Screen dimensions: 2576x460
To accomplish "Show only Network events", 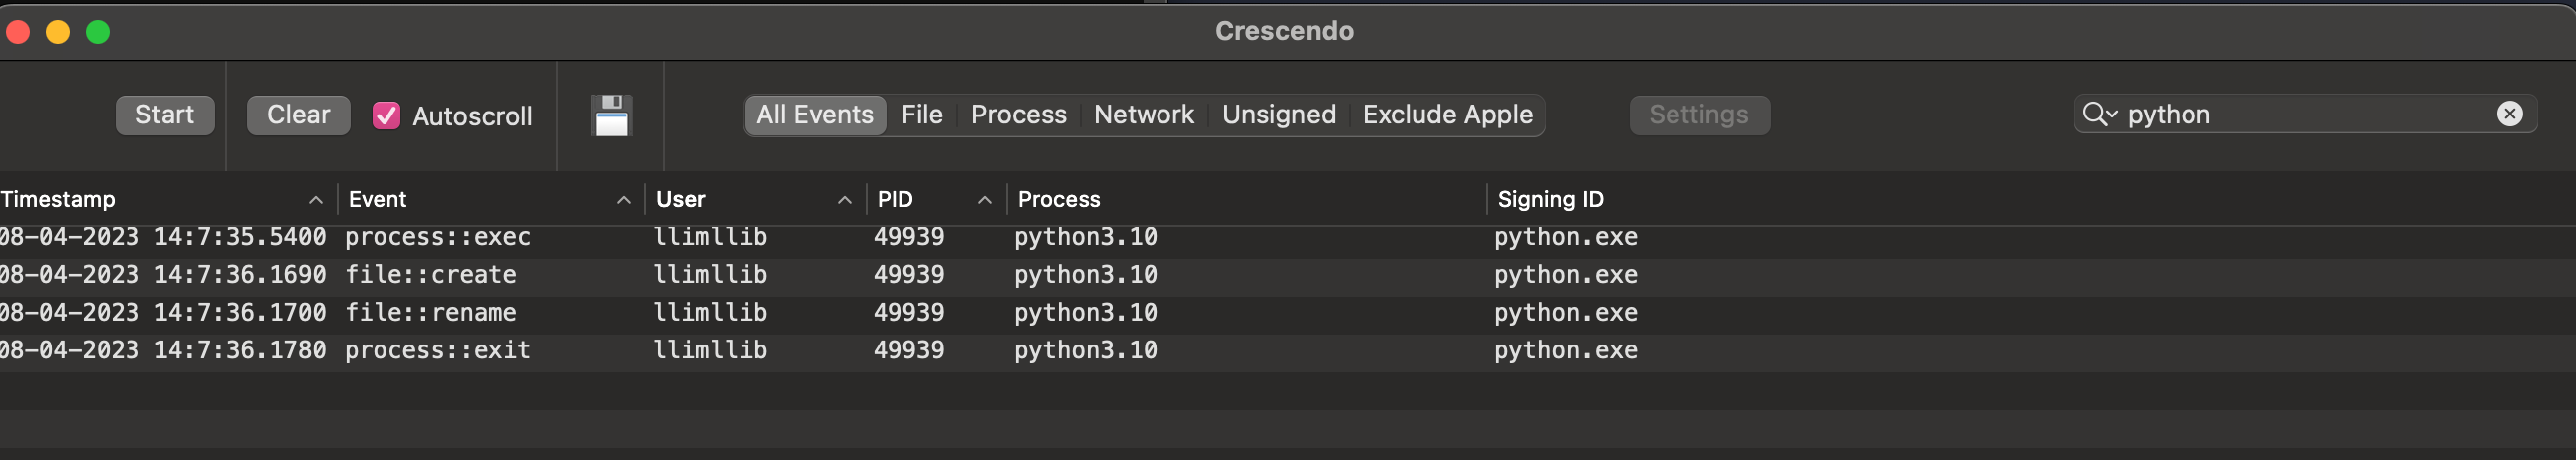I will [x=1143, y=115].
